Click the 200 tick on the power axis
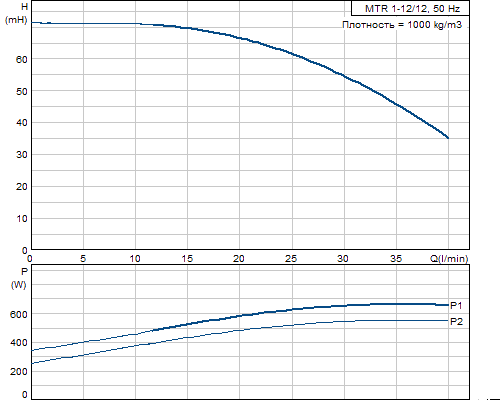The height and width of the screenshot is (400, 500). (19, 371)
